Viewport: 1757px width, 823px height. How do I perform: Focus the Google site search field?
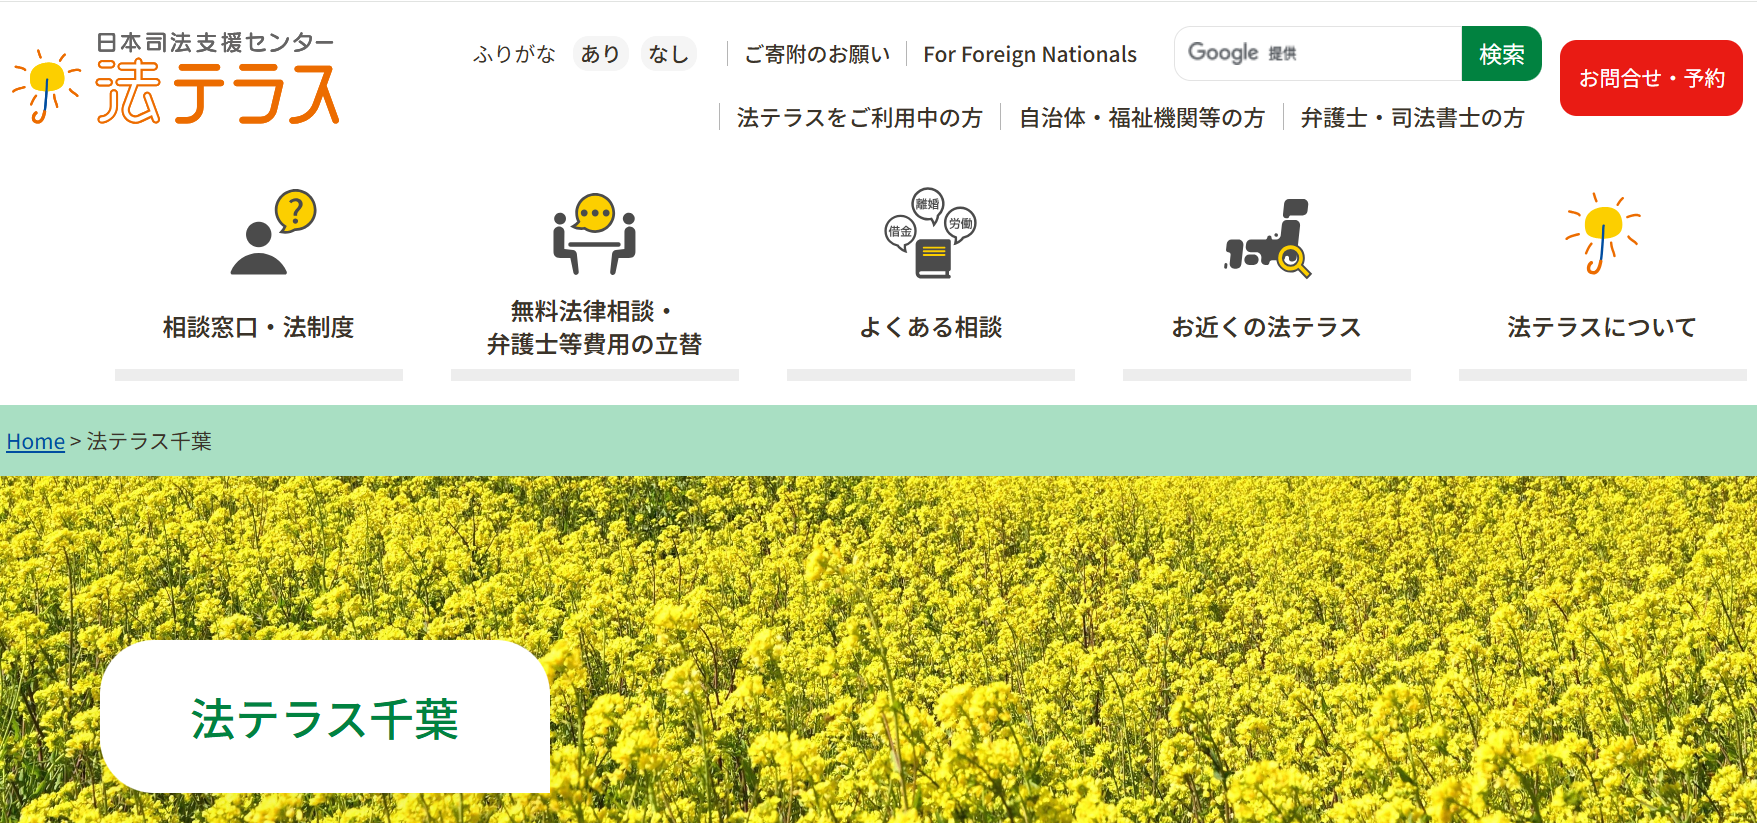(1360, 53)
